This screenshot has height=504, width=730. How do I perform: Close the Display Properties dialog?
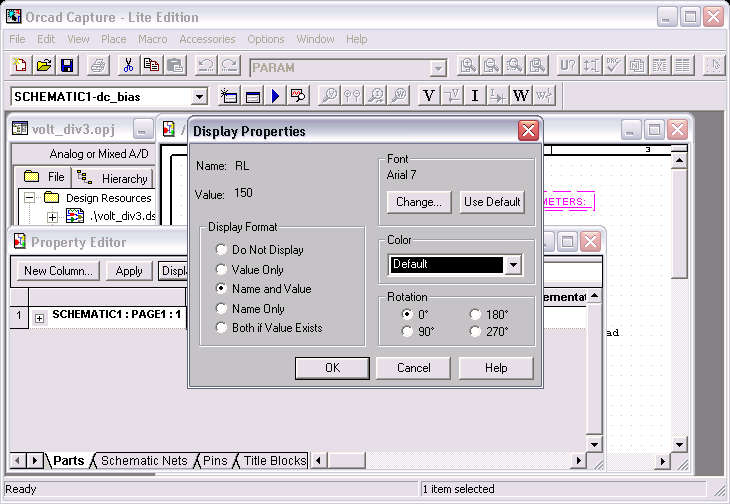pos(528,131)
